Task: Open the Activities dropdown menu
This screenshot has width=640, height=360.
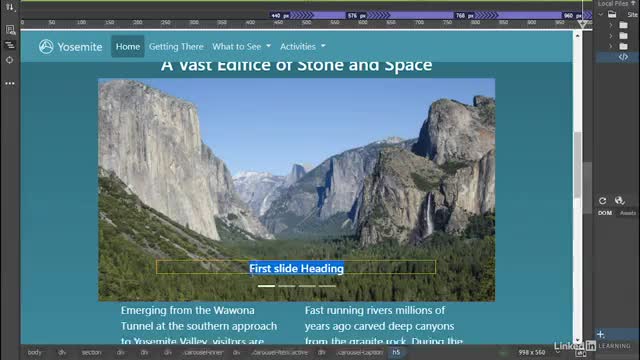Action: (x=302, y=47)
